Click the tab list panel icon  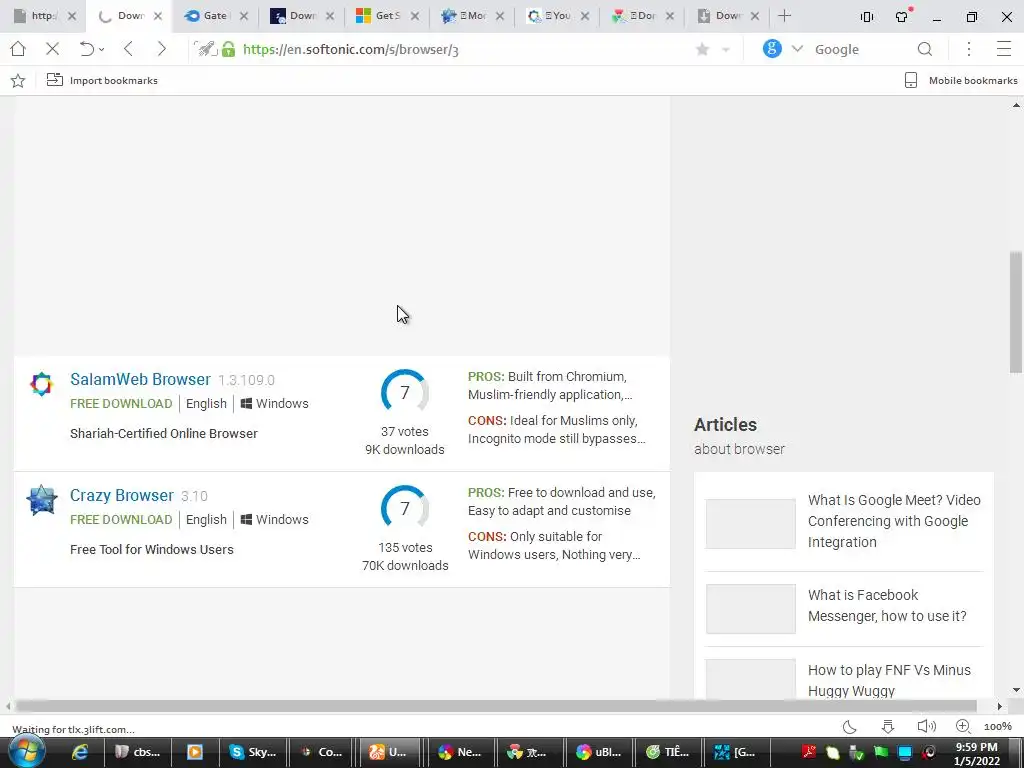[x=867, y=17]
